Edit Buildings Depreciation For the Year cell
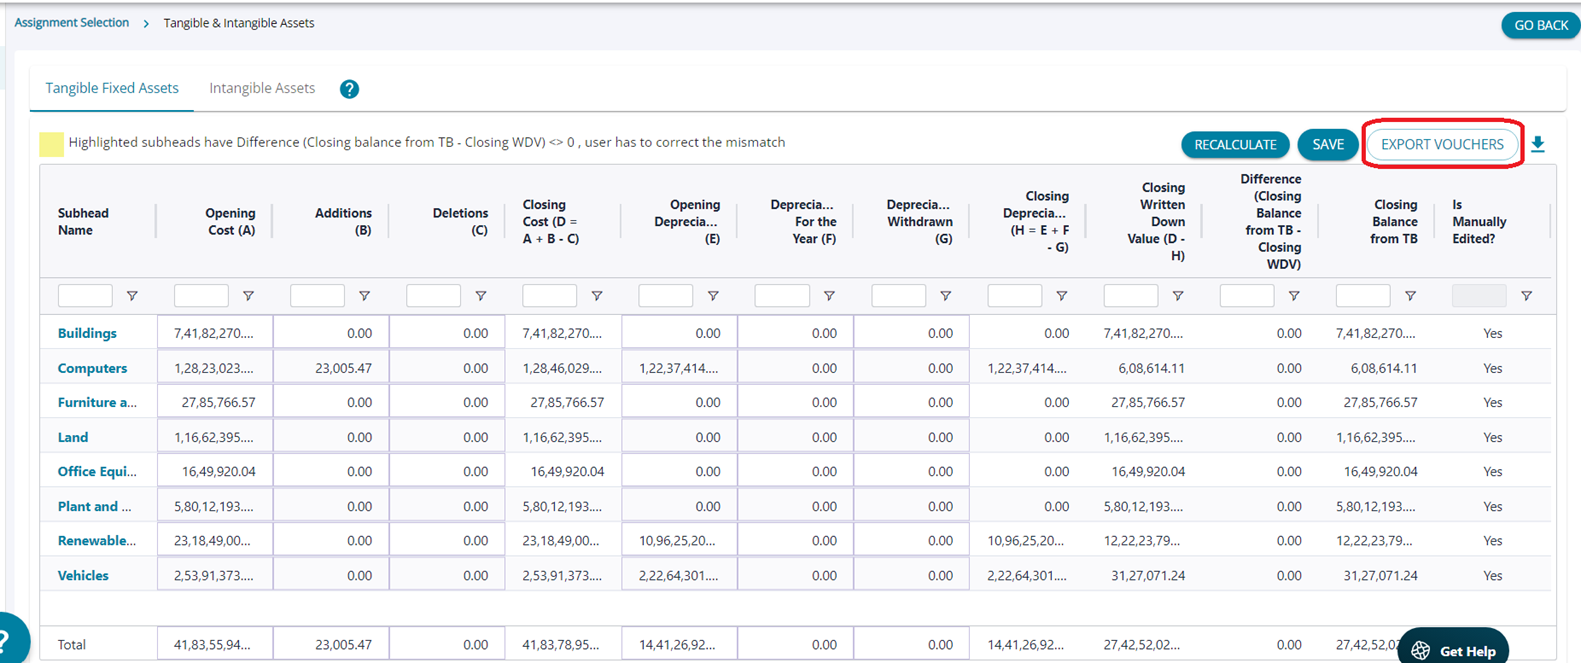The height and width of the screenshot is (663, 1581). pos(795,333)
